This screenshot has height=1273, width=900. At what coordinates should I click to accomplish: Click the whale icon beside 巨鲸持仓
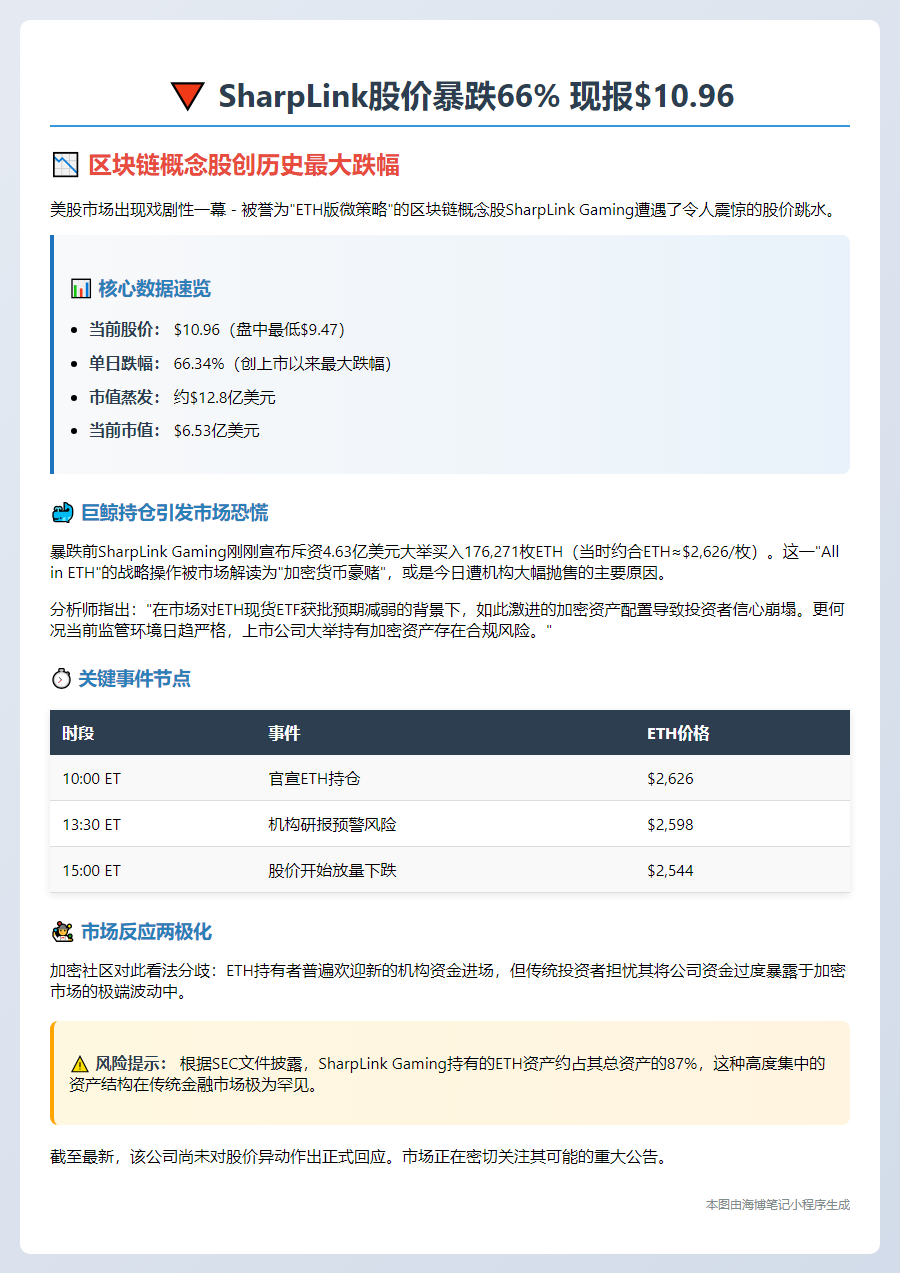(x=62, y=514)
